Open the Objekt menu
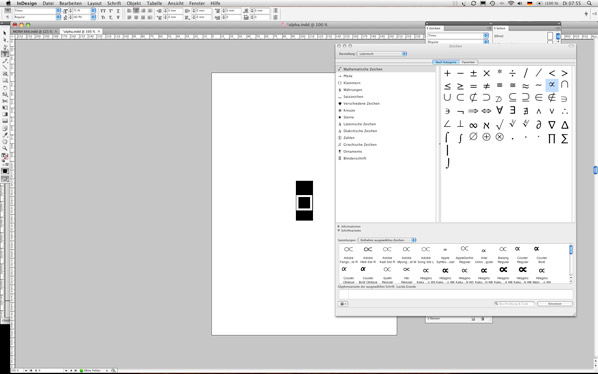This screenshot has width=598, height=374. (x=134, y=3)
